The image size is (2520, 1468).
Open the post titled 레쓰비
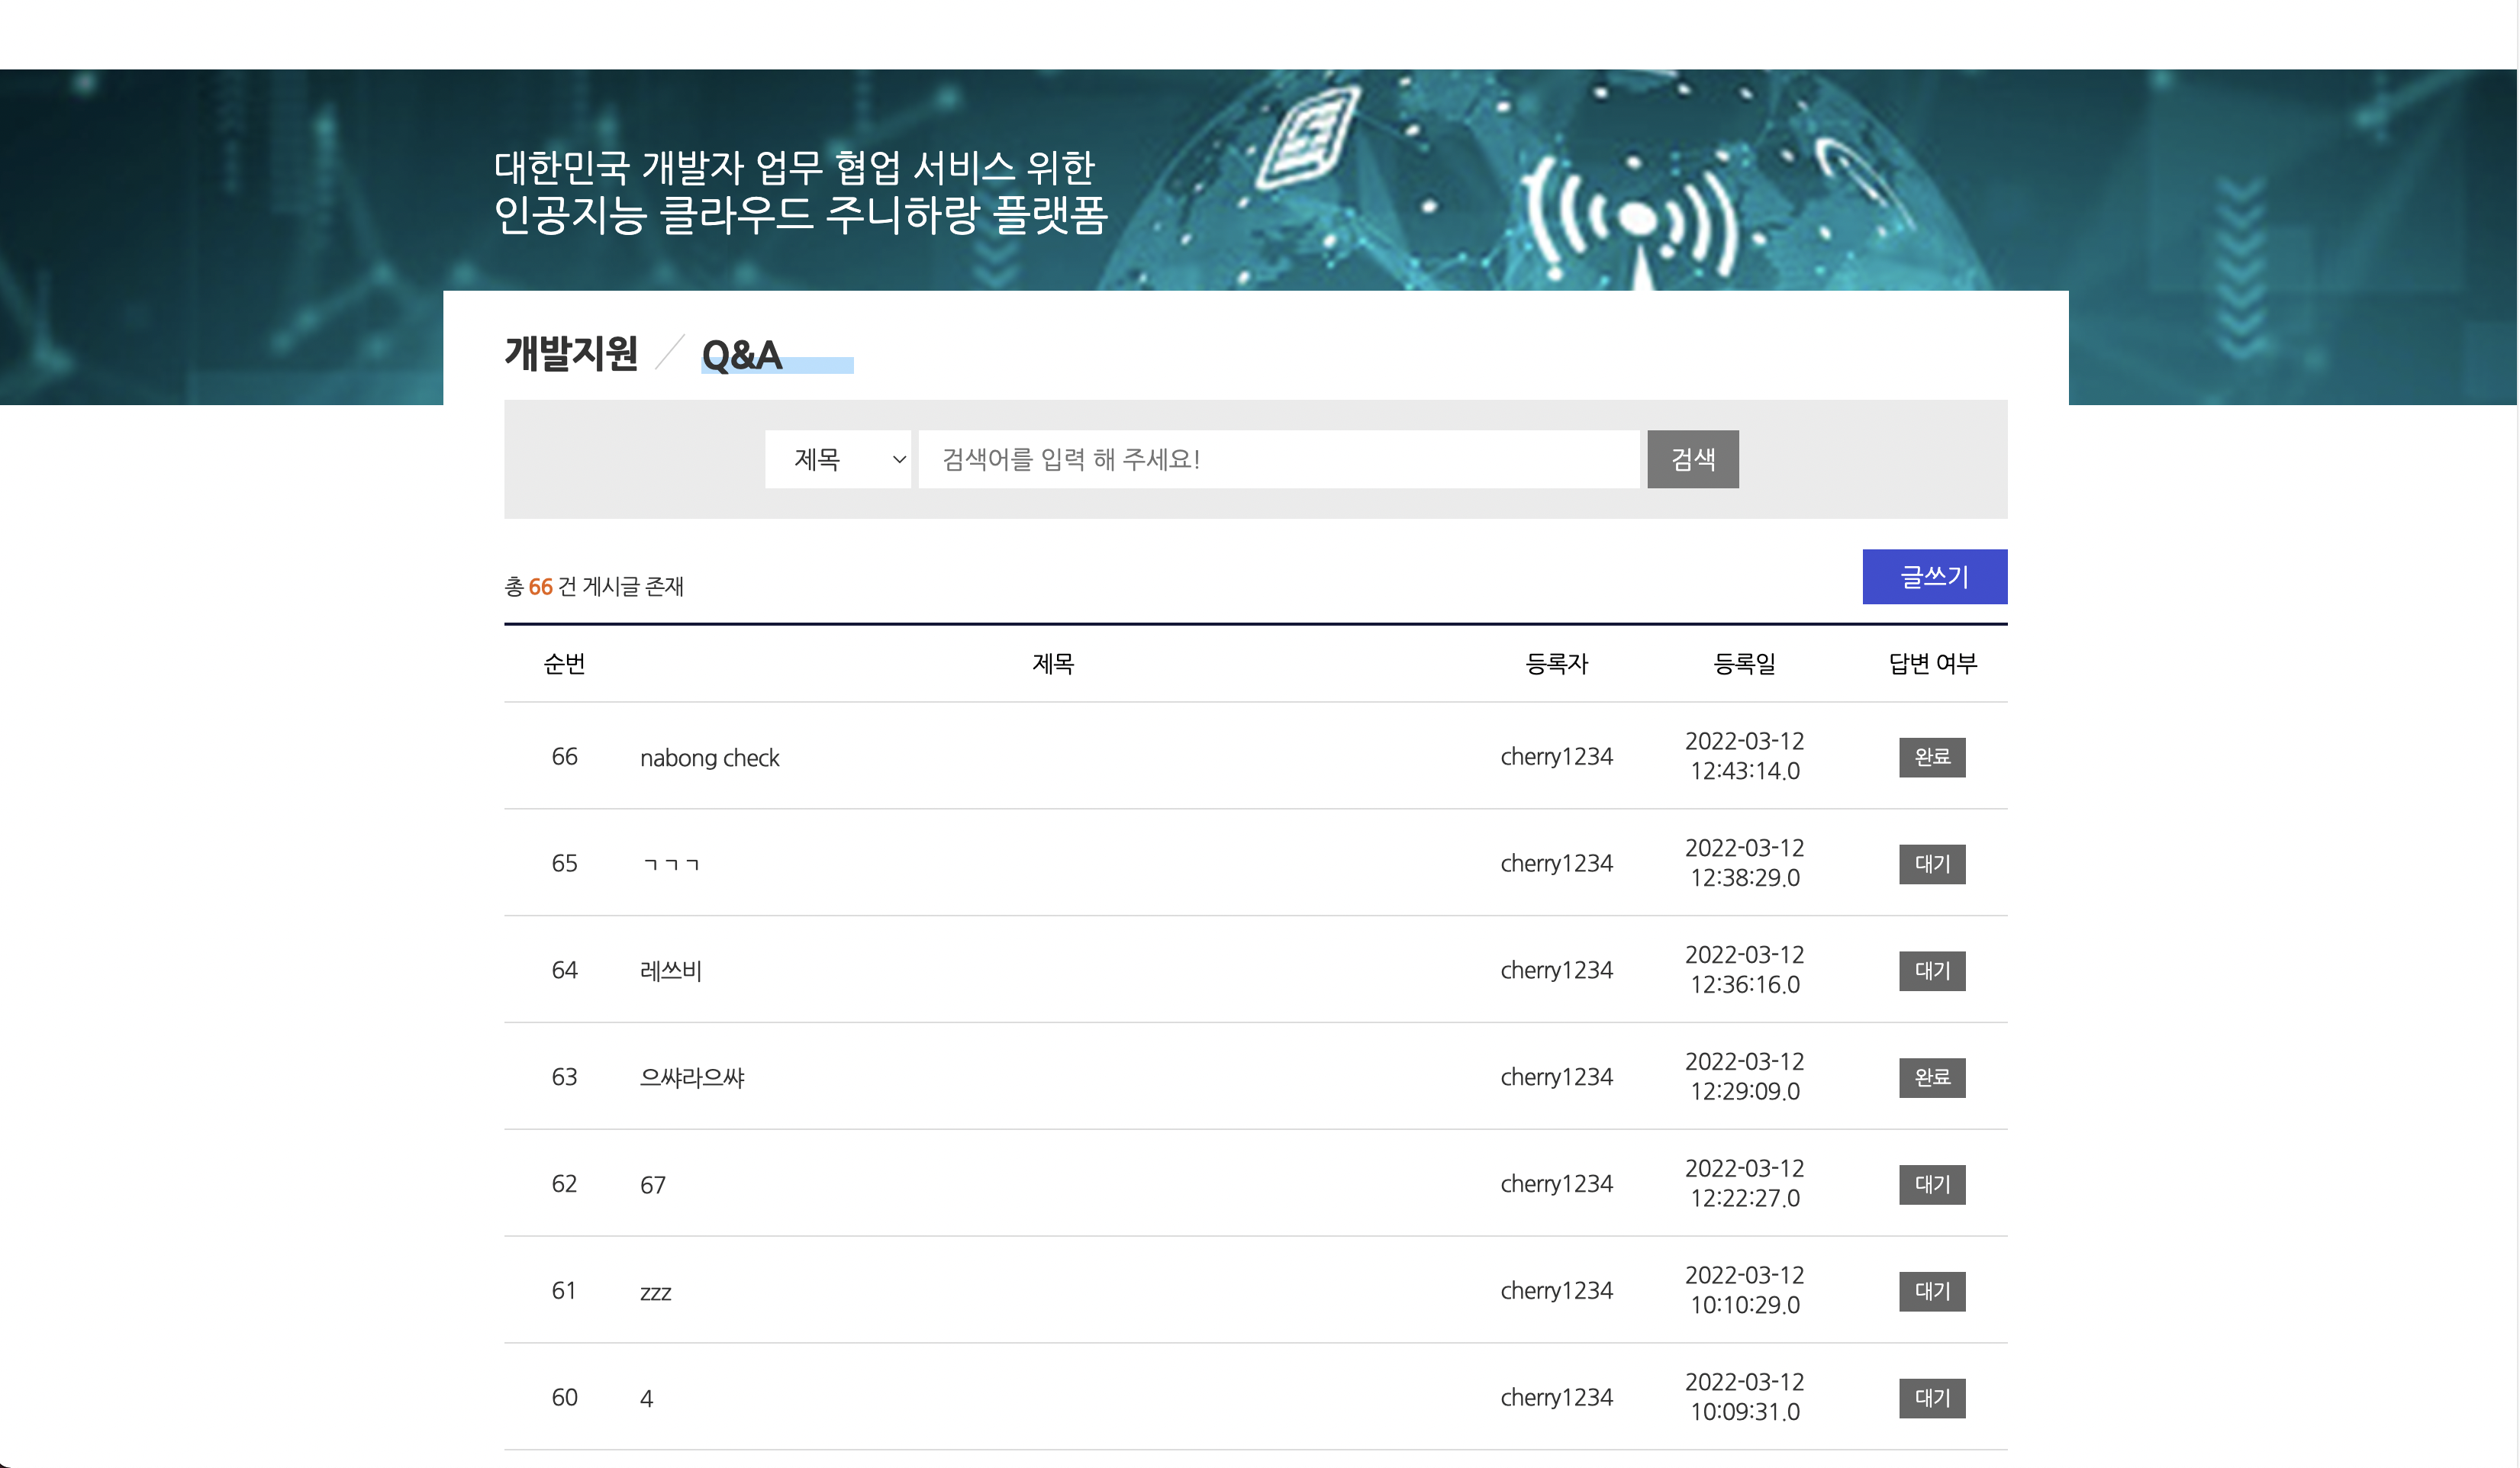tap(670, 971)
